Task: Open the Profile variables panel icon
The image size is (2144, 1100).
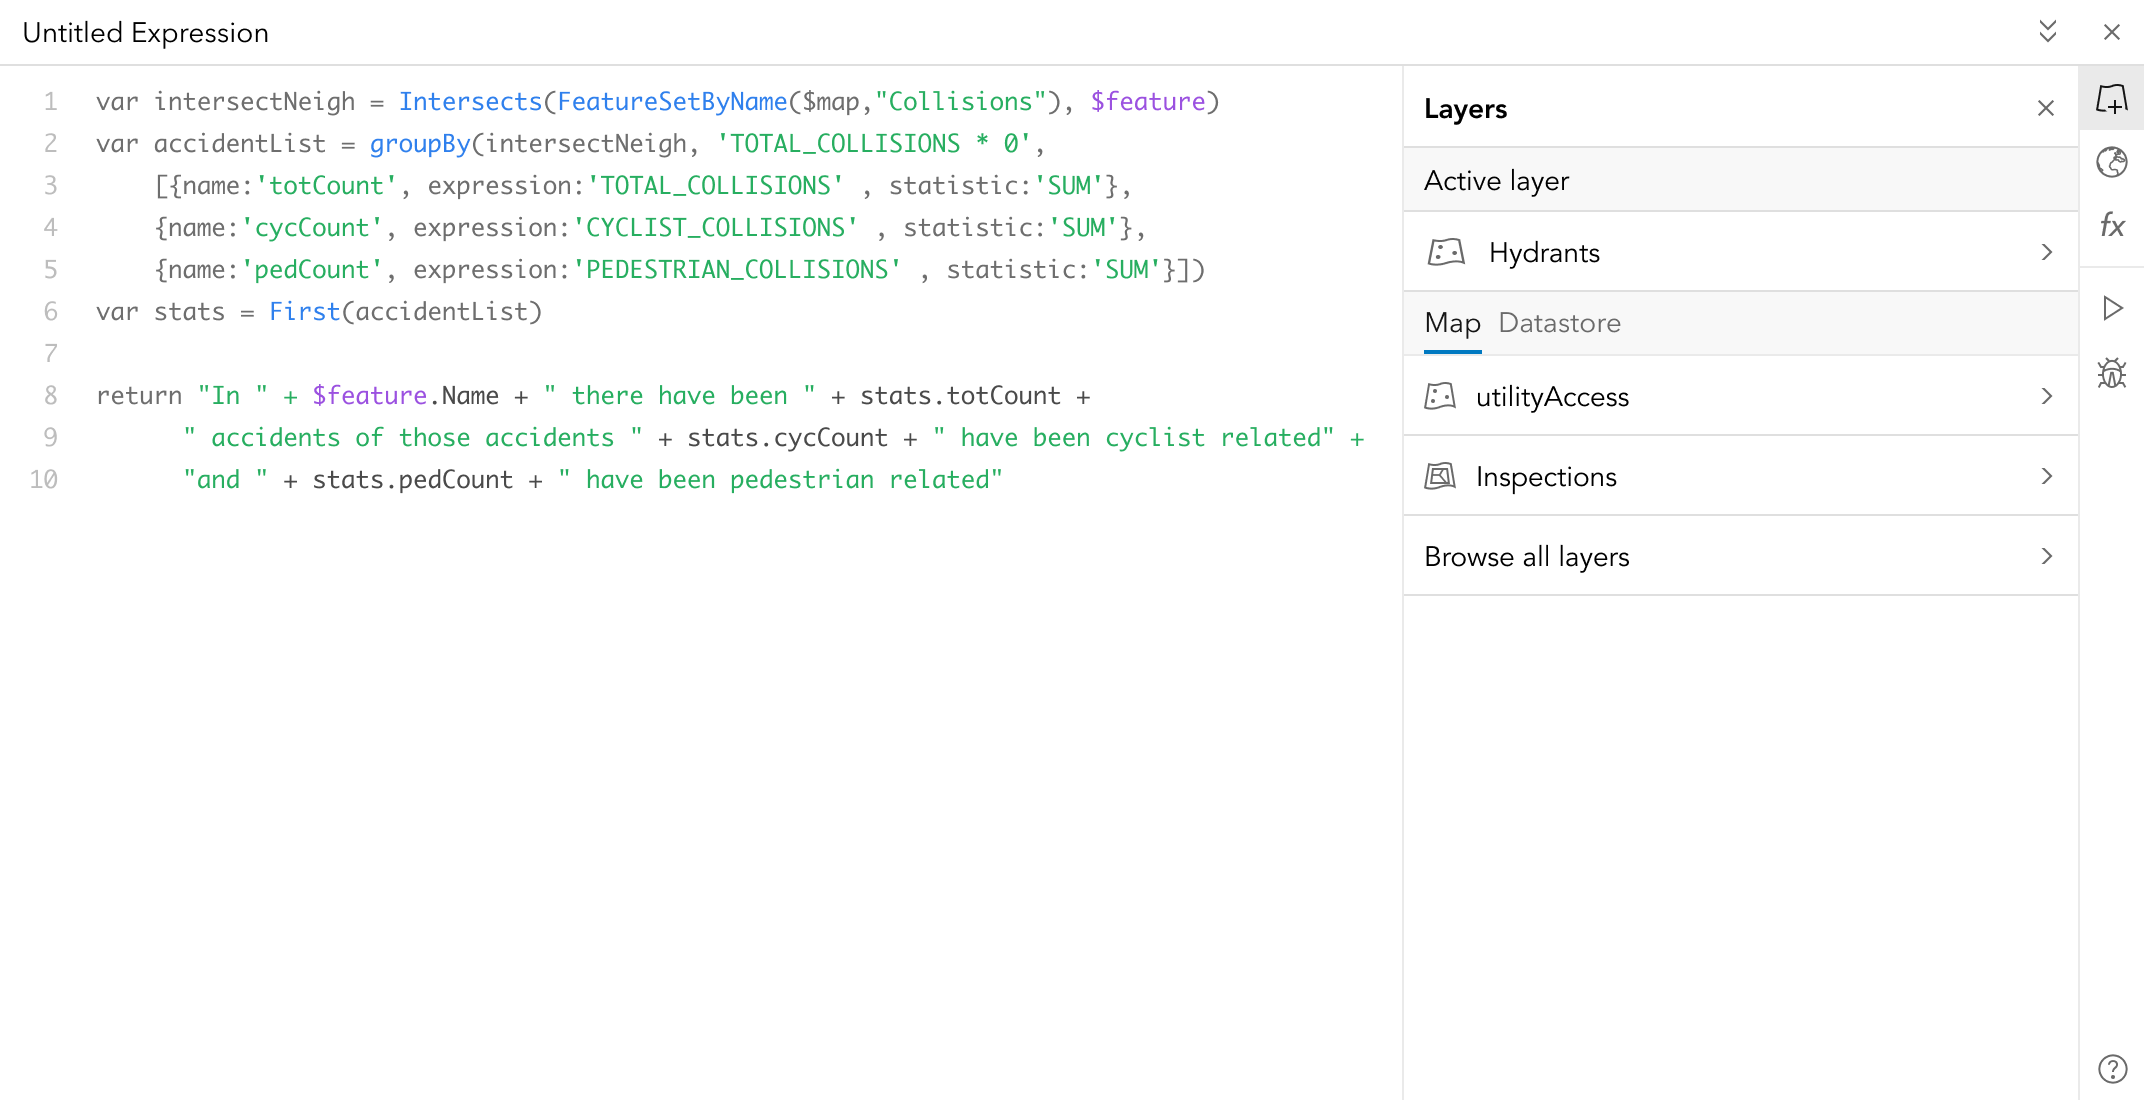Action: [x=2111, y=99]
